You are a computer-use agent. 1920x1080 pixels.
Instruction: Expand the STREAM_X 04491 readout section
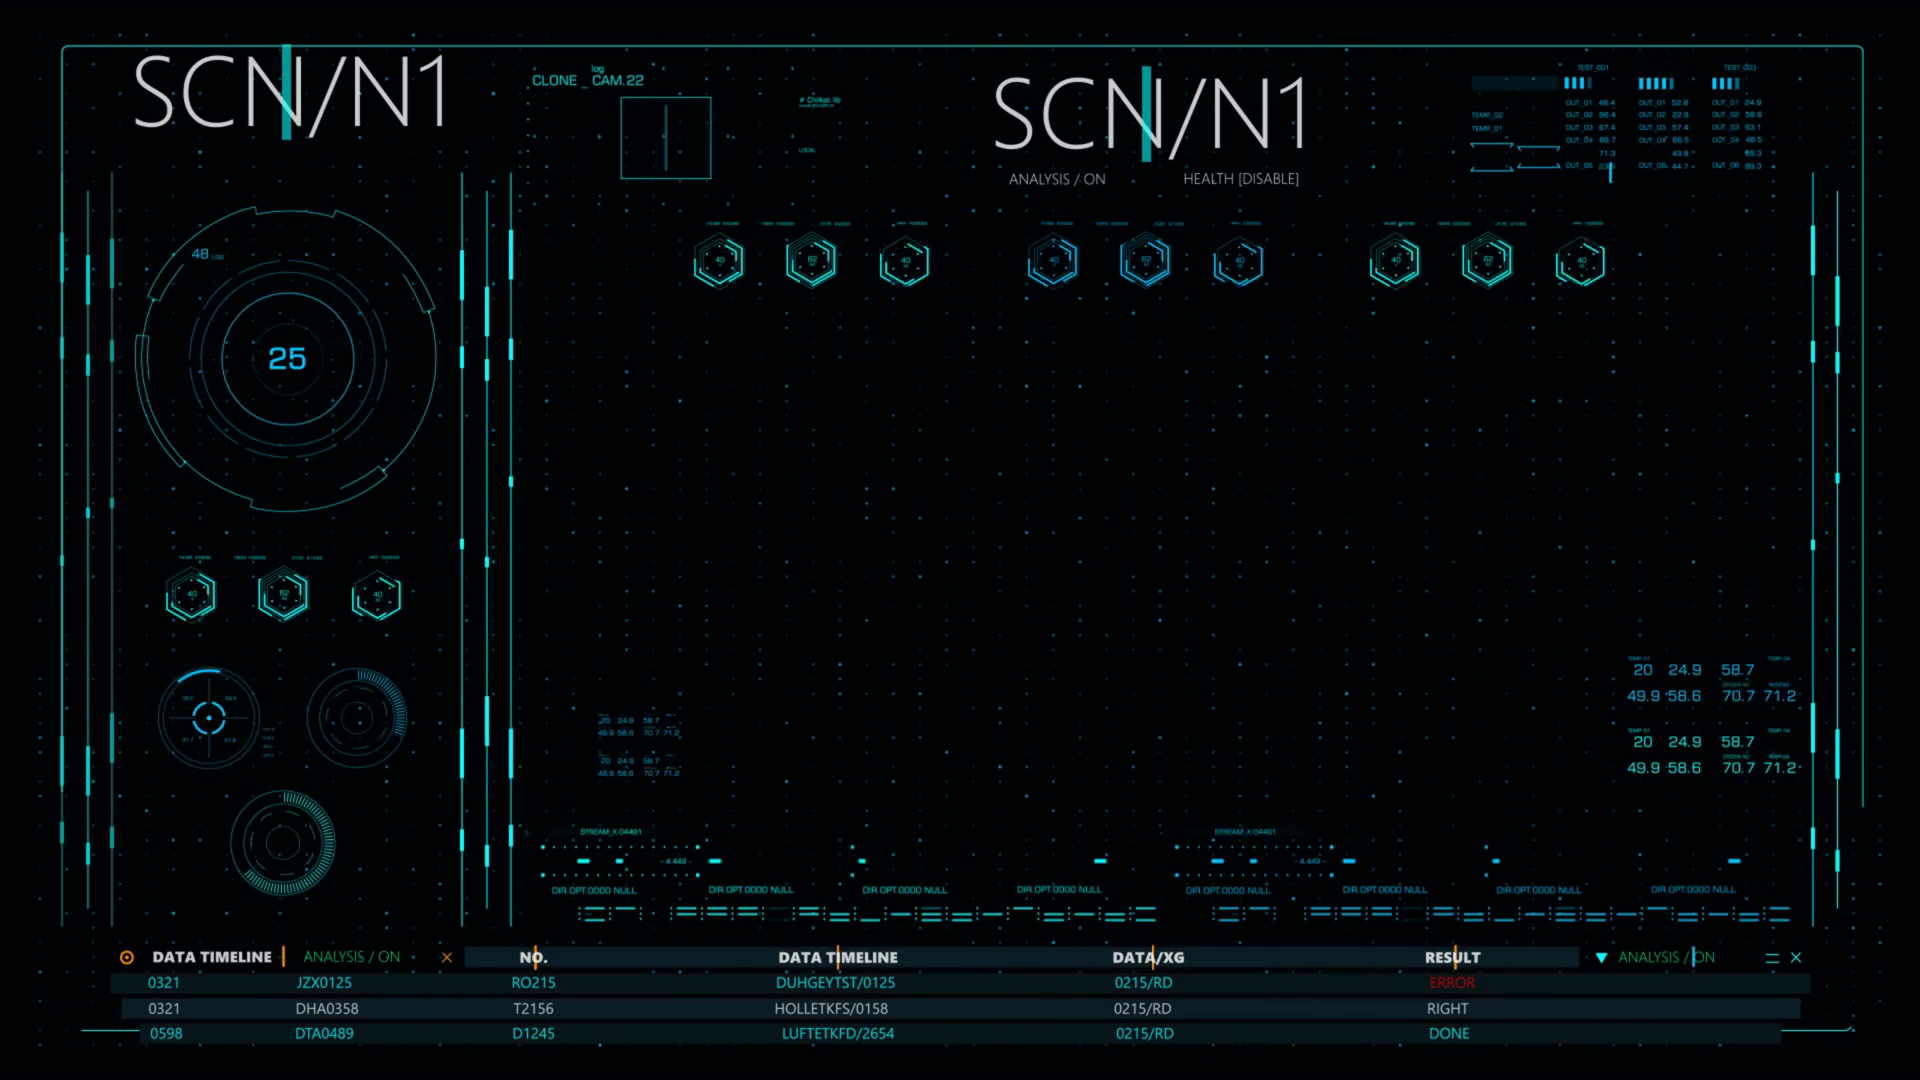(614, 831)
